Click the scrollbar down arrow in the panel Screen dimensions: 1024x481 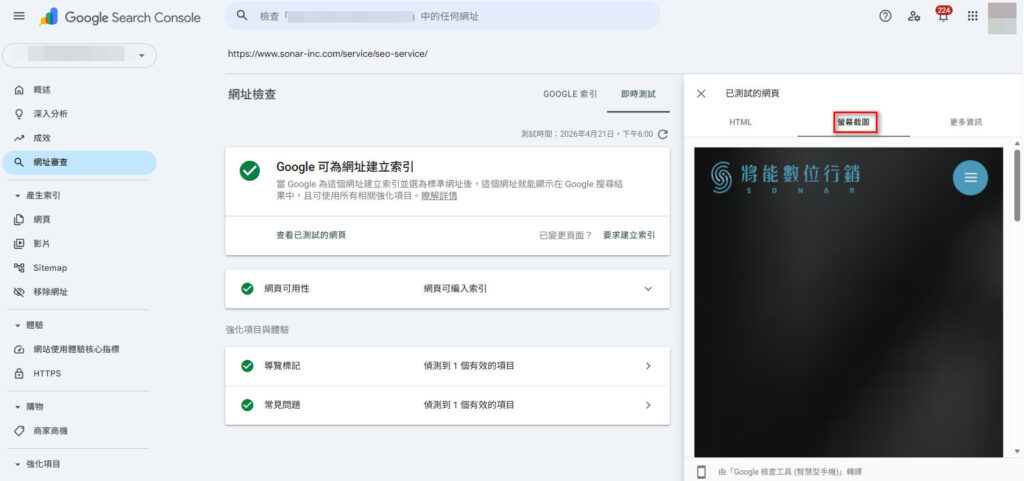point(1017,452)
